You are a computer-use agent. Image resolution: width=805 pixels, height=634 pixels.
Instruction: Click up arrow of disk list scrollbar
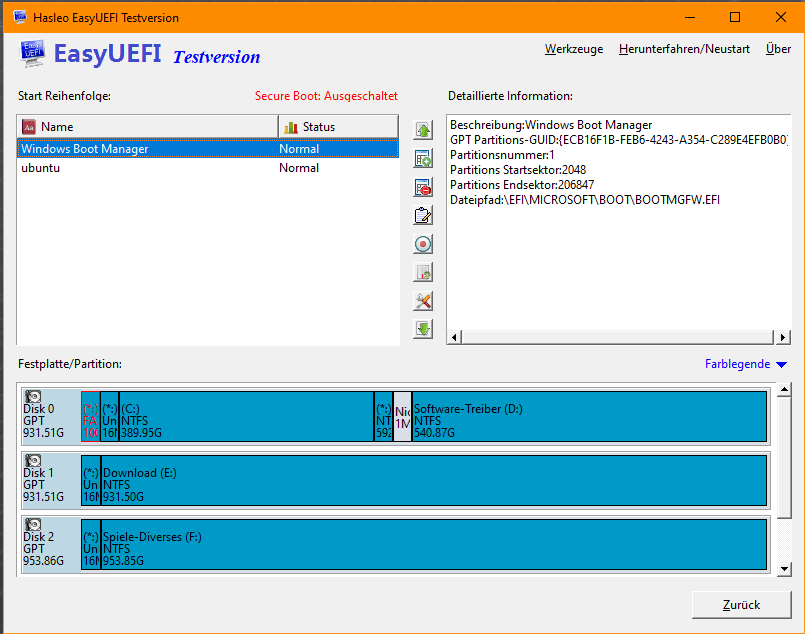coord(784,390)
